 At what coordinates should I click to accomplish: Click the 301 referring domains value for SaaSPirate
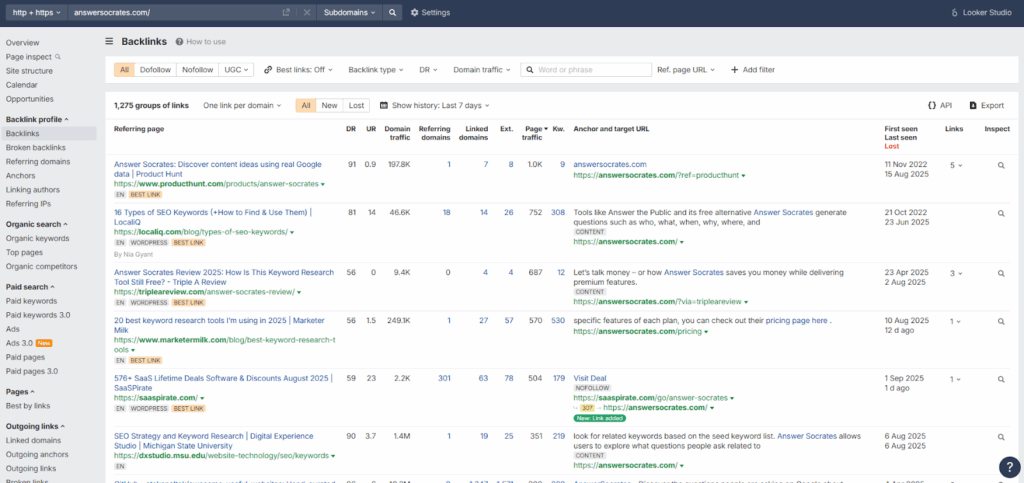(444, 378)
